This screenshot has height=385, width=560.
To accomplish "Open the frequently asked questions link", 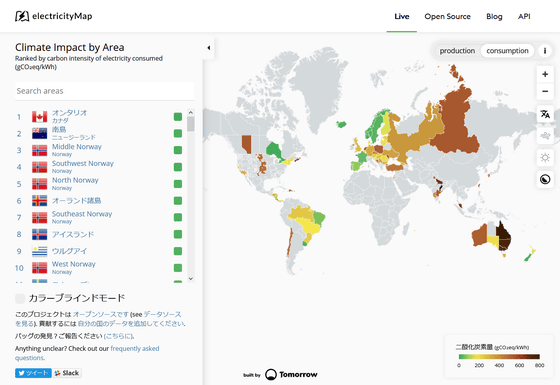I will [x=87, y=353].
